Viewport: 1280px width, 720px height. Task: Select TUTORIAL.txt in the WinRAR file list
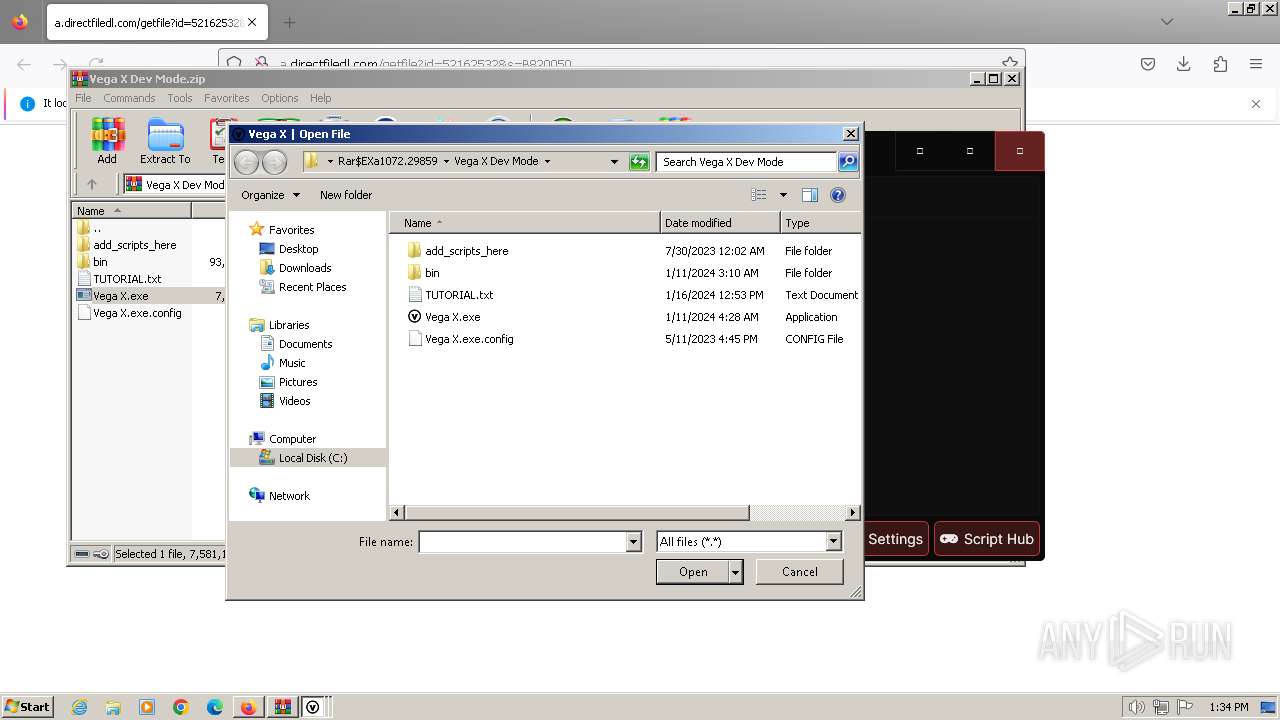coord(127,279)
